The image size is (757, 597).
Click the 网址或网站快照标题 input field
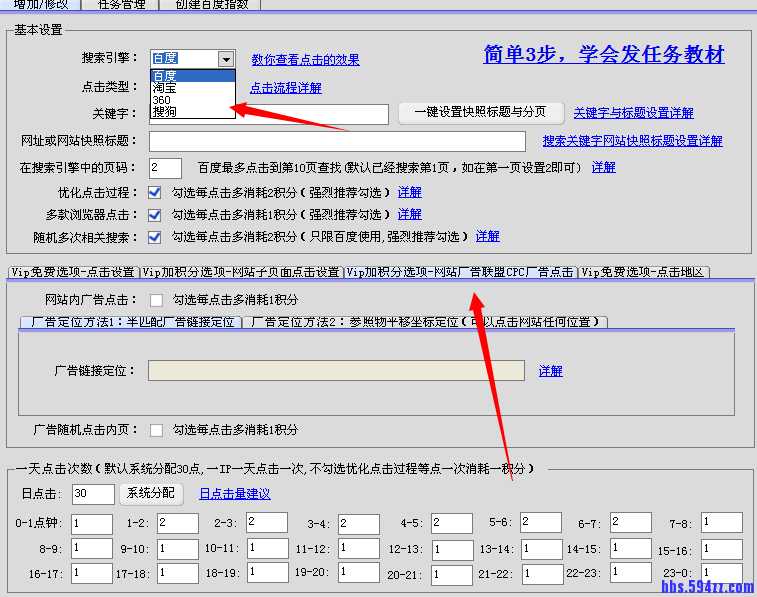point(337,141)
